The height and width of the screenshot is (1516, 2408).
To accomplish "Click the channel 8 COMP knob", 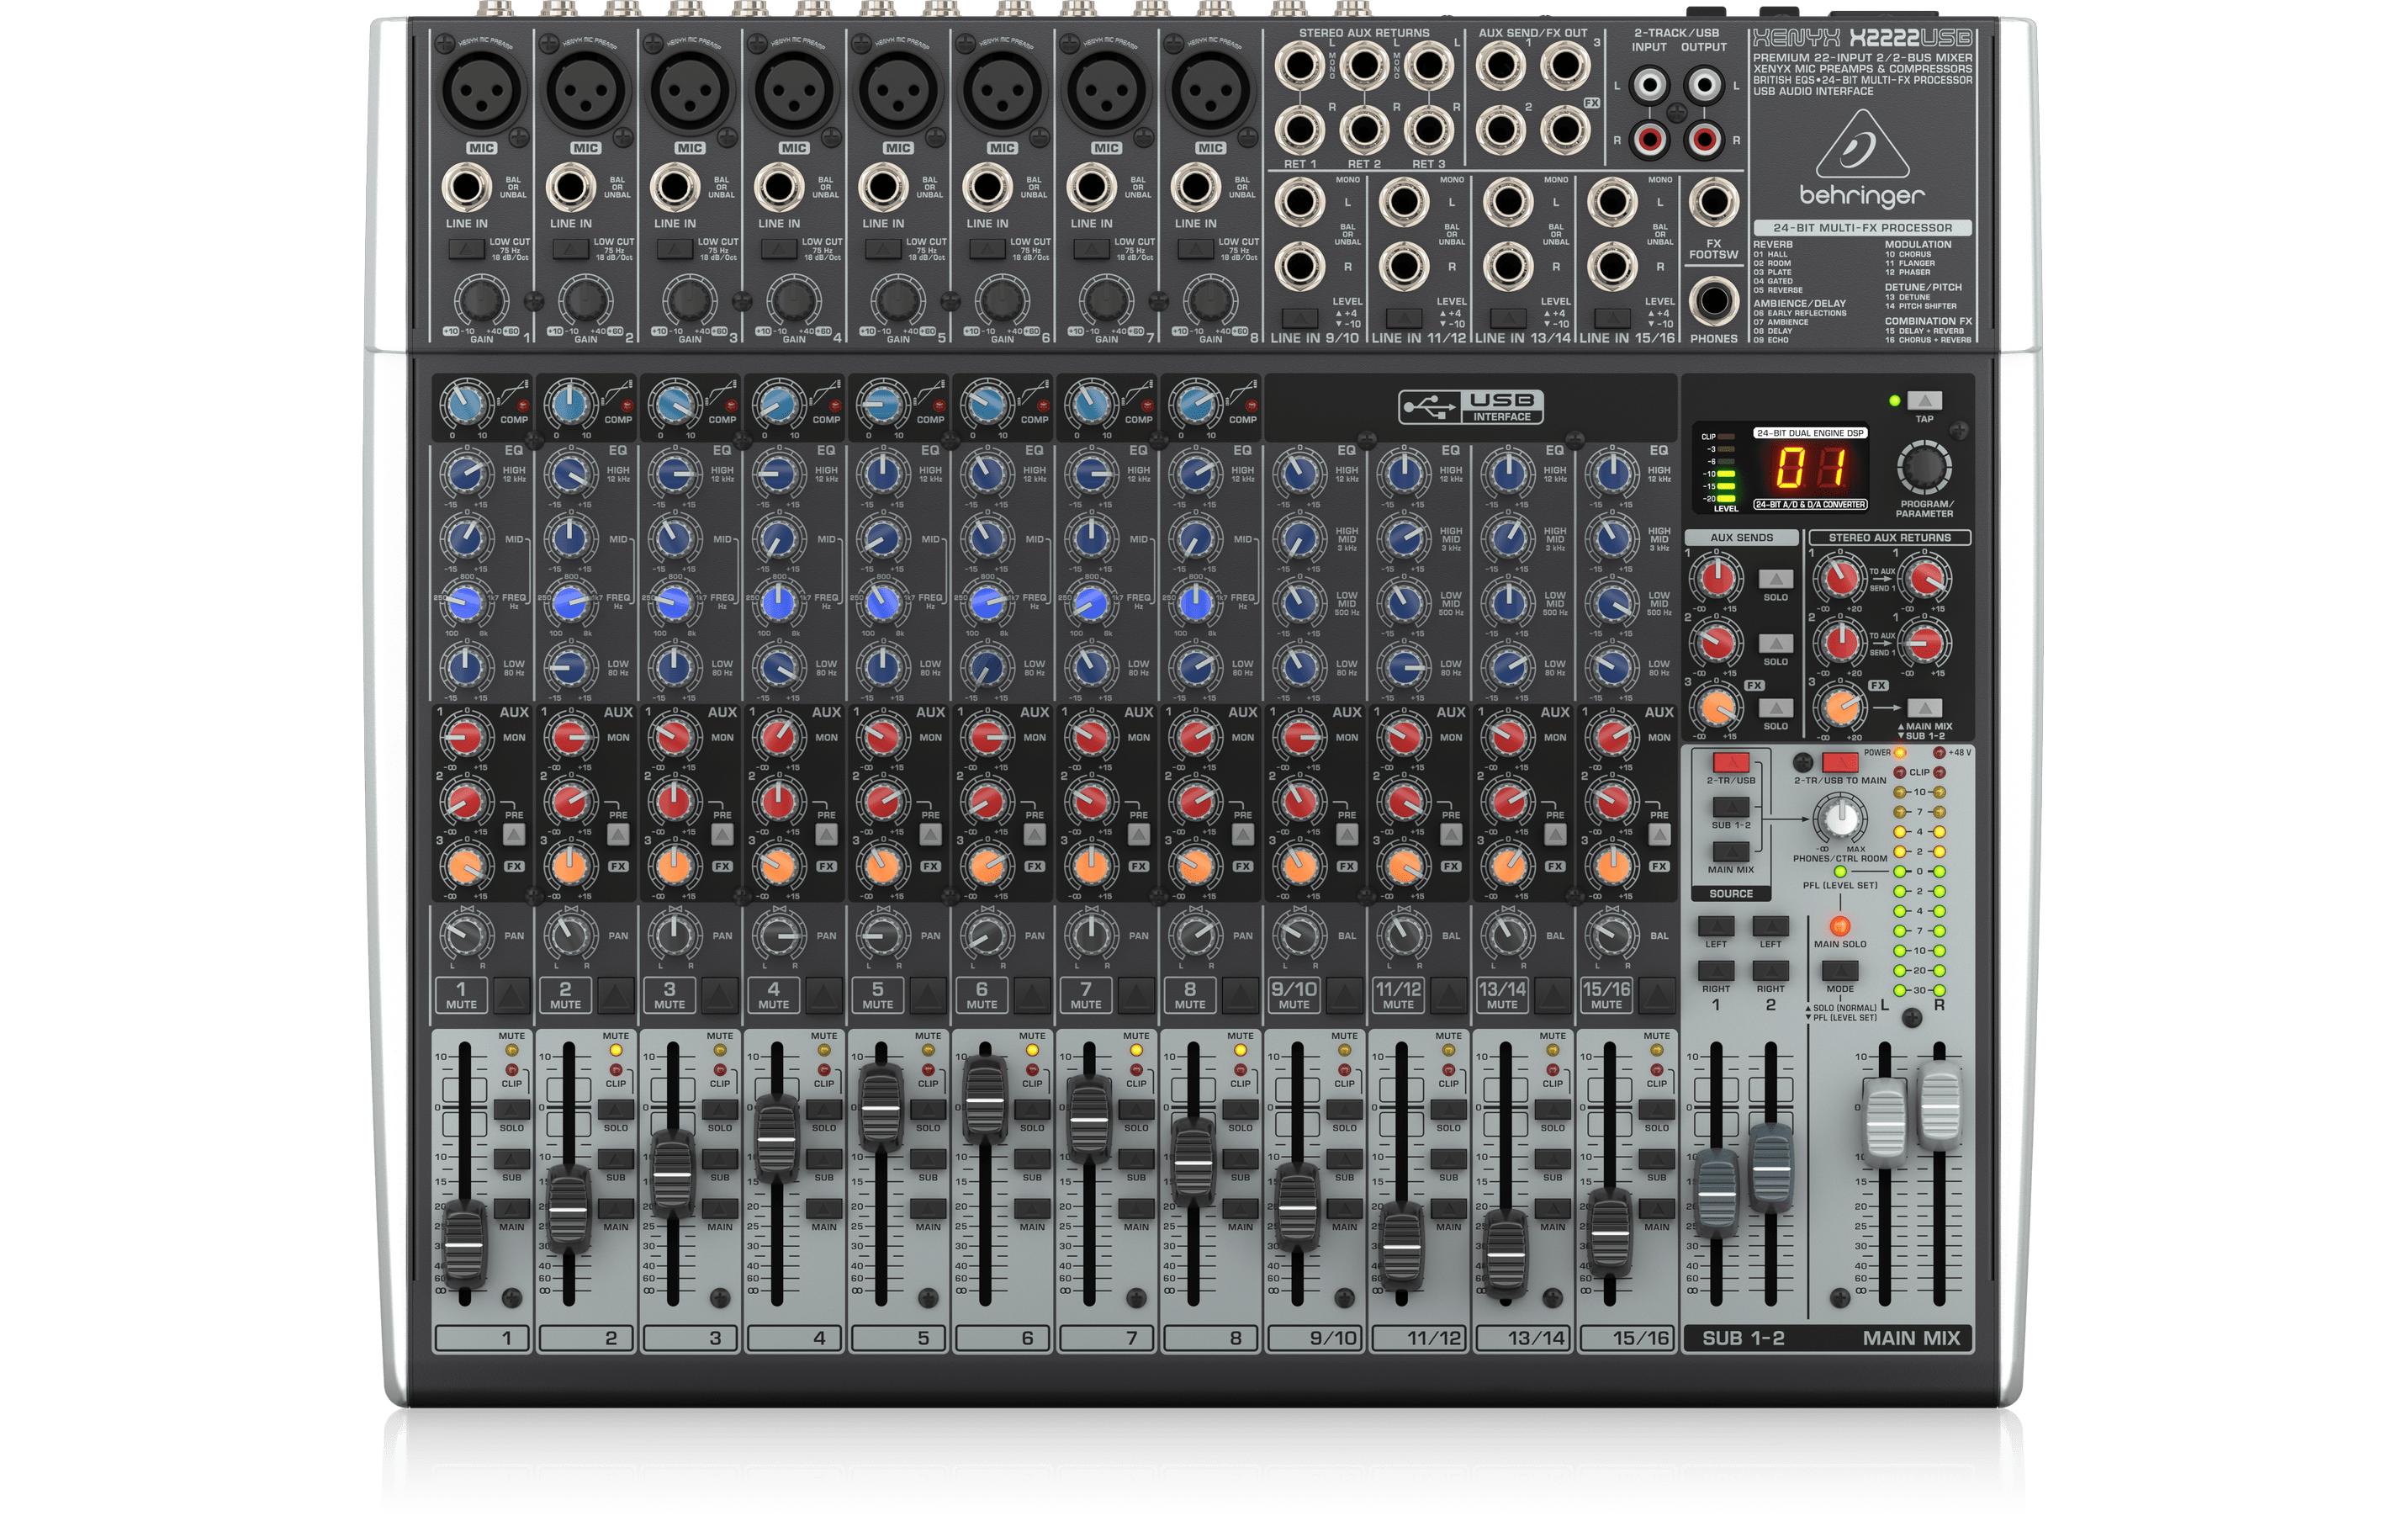I will tap(1195, 405).
